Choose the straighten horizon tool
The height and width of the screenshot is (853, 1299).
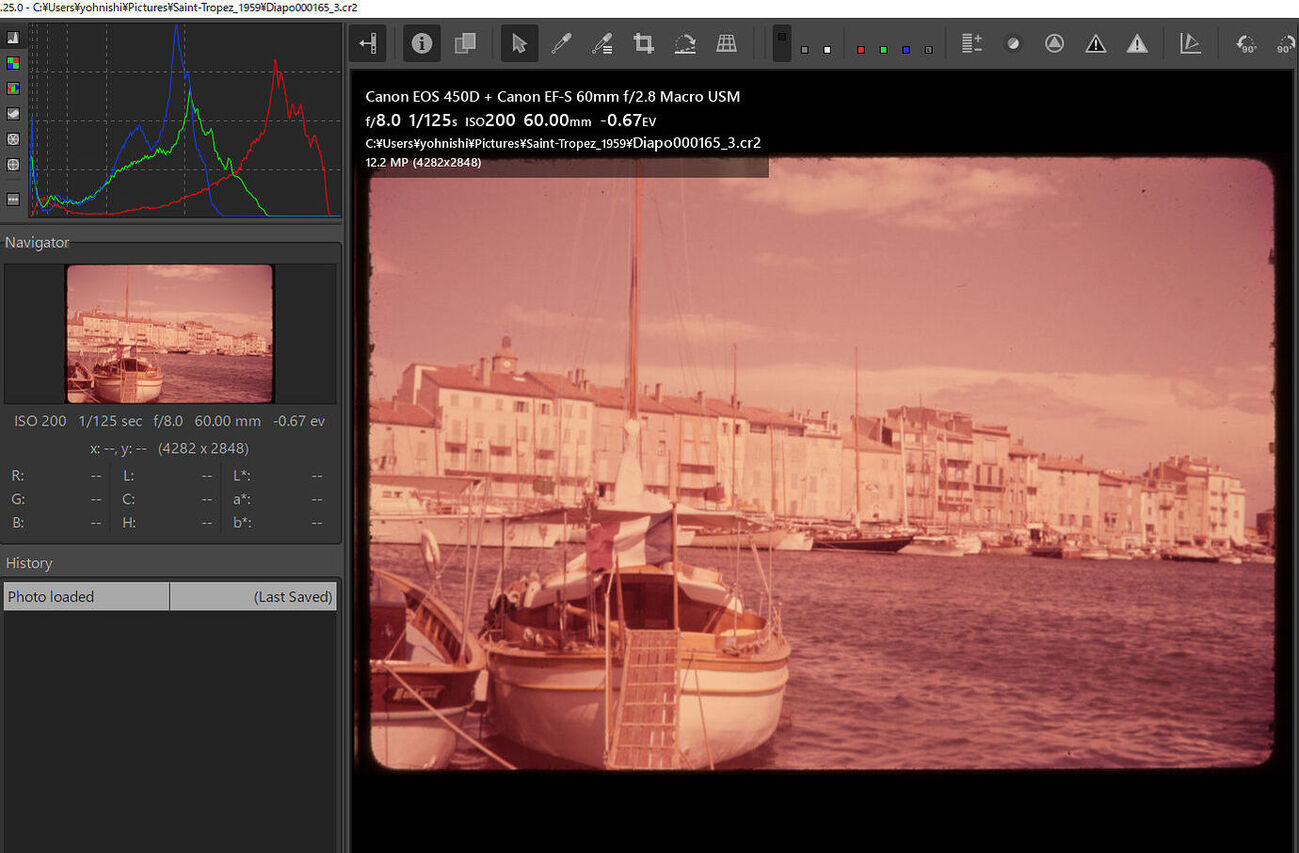[685, 43]
